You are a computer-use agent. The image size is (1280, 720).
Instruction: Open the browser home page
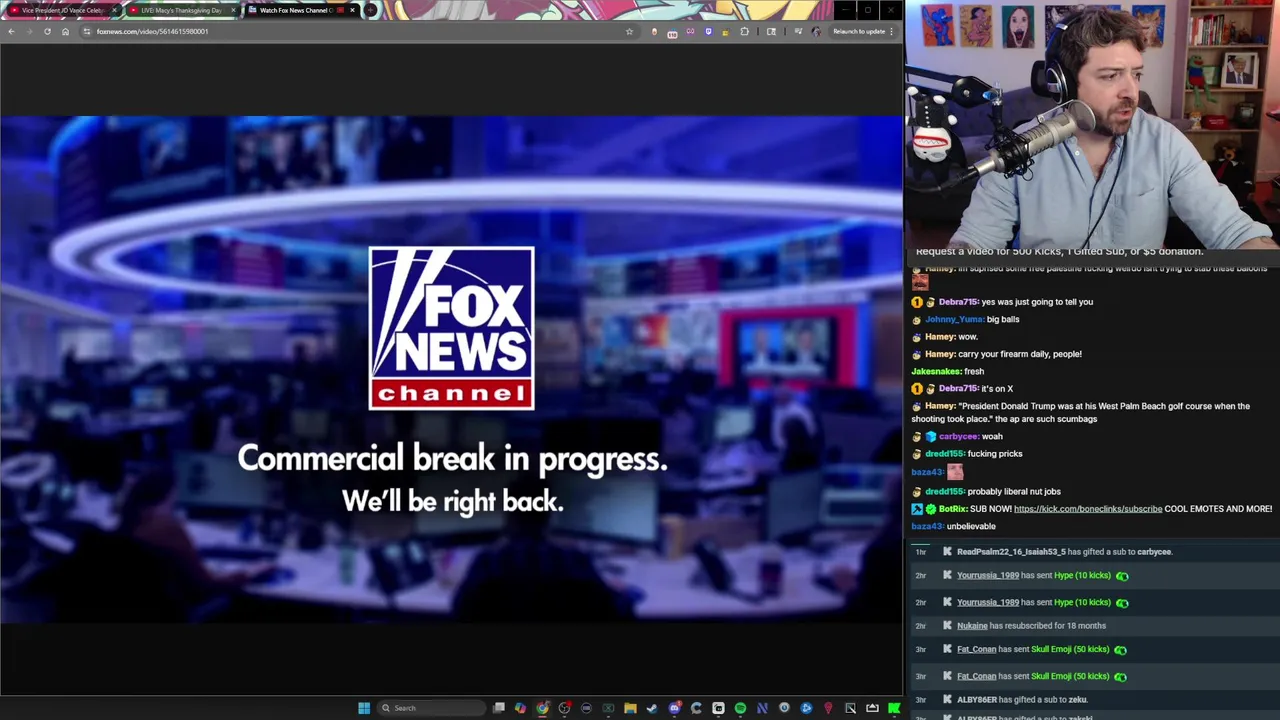pyautogui.click(x=65, y=31)
